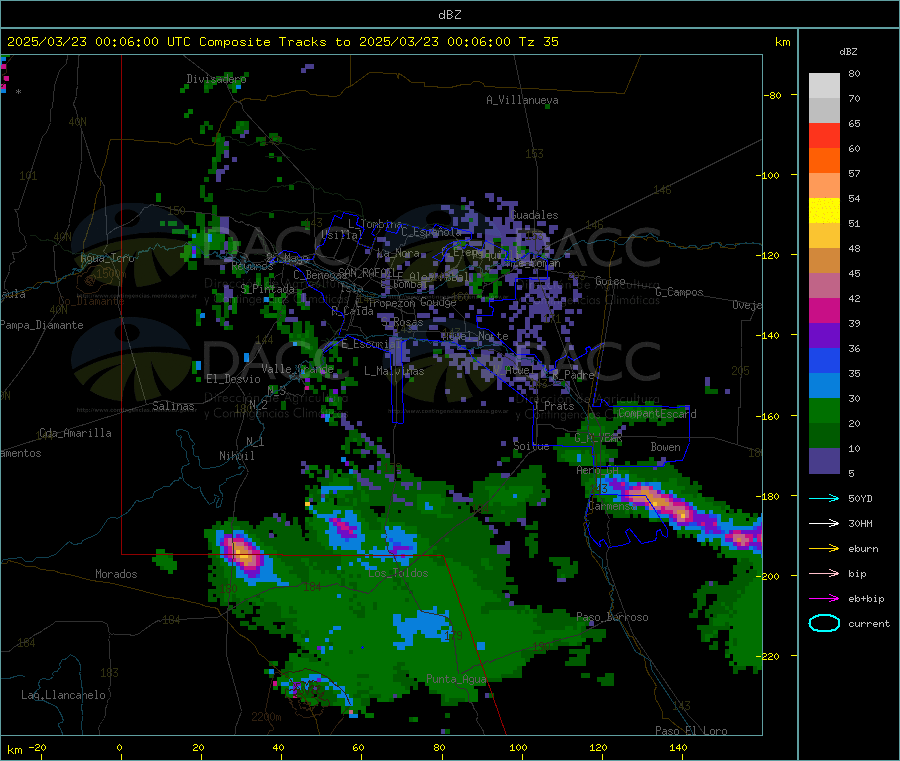The image size is (900, 761).
Task: Click the Paso_El_Loro place label
Action: point(692,731)
